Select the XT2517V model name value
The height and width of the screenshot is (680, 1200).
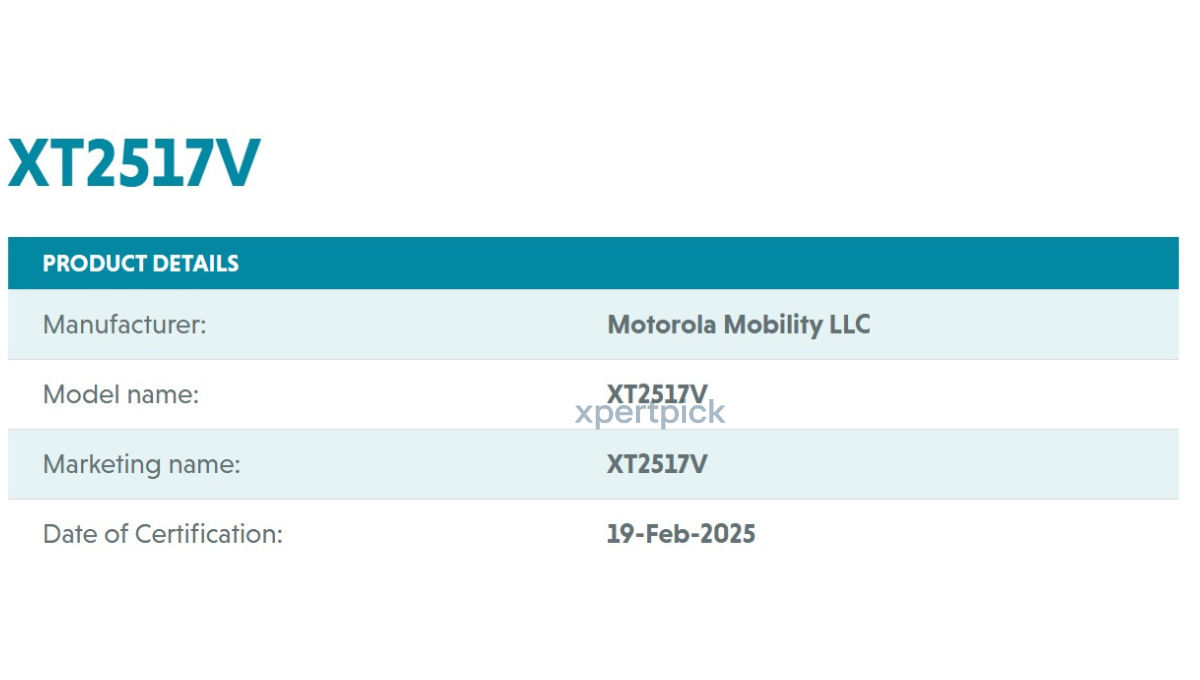point(657,394)
